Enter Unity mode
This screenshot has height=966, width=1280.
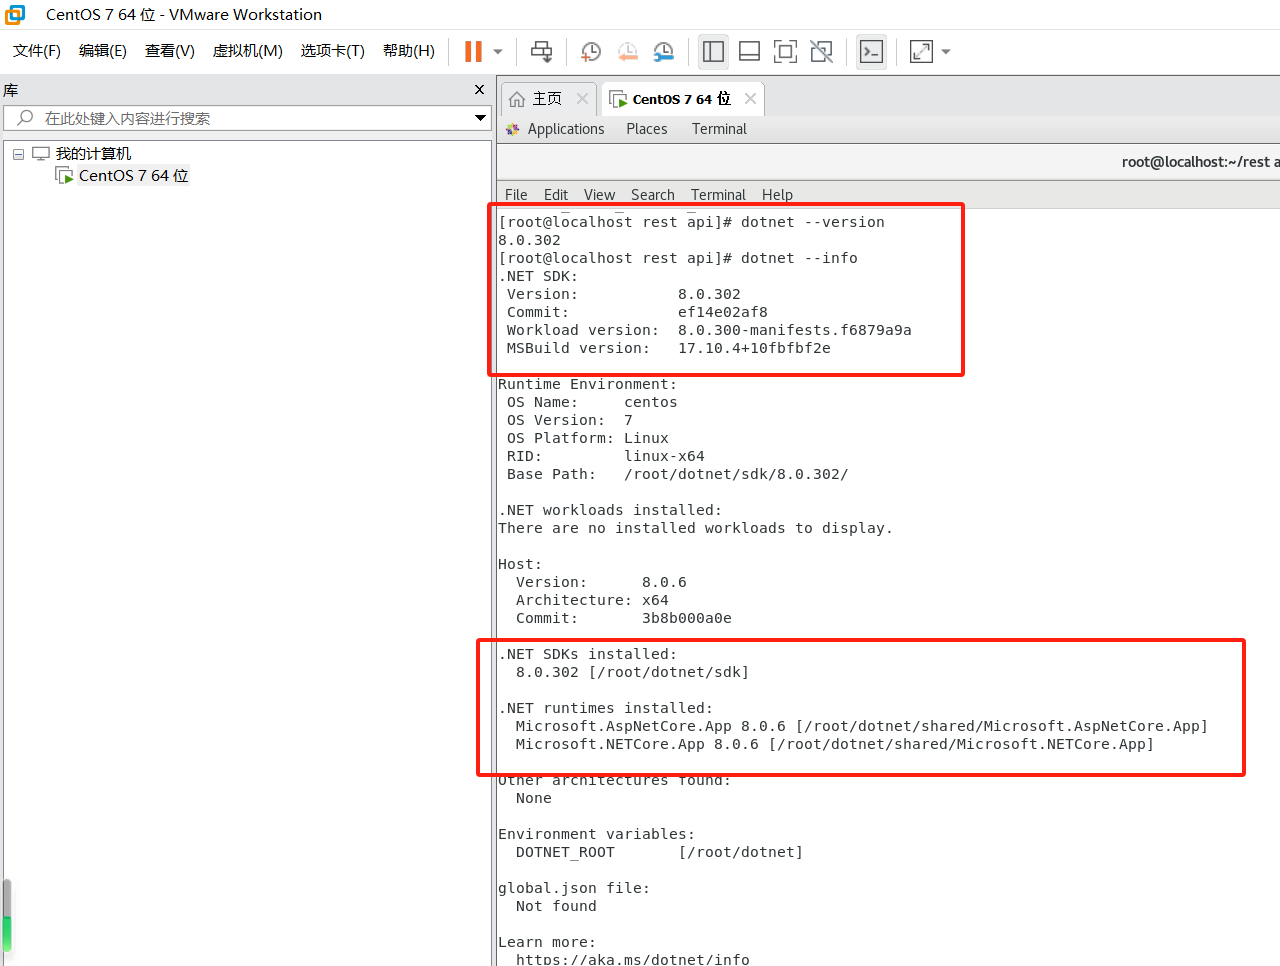click(x=821, y=51)
